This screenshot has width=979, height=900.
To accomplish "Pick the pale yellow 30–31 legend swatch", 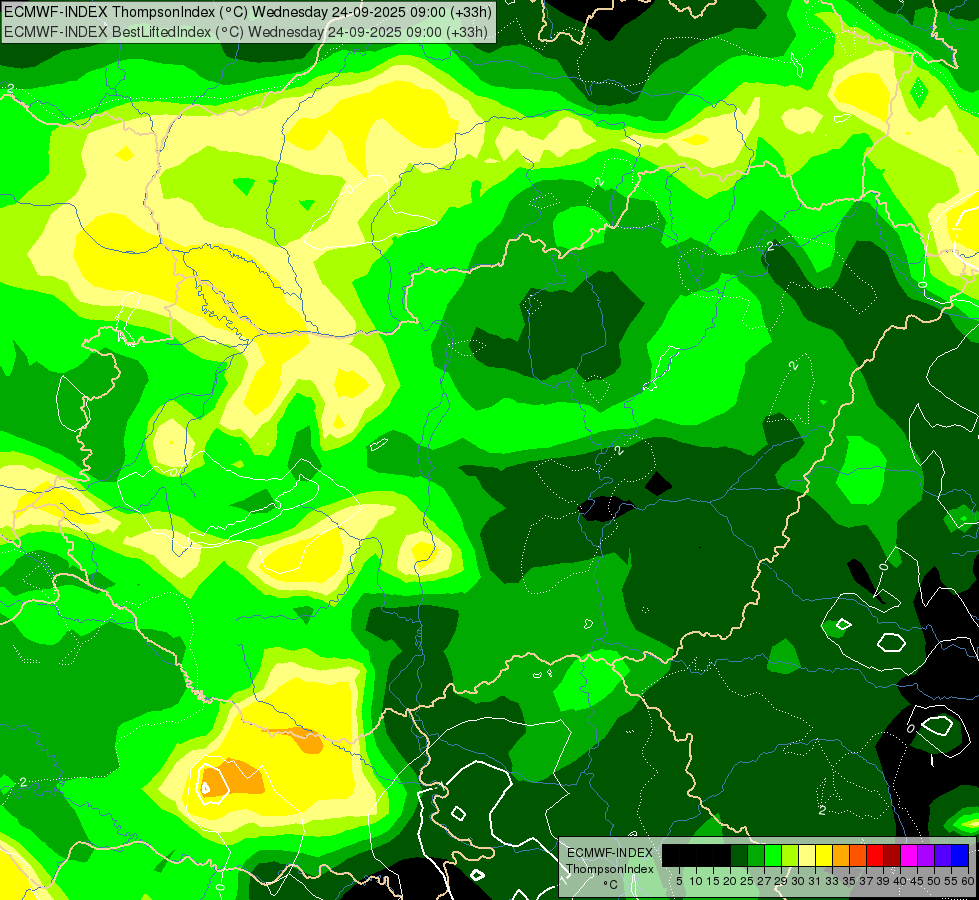I will [807, 855].
